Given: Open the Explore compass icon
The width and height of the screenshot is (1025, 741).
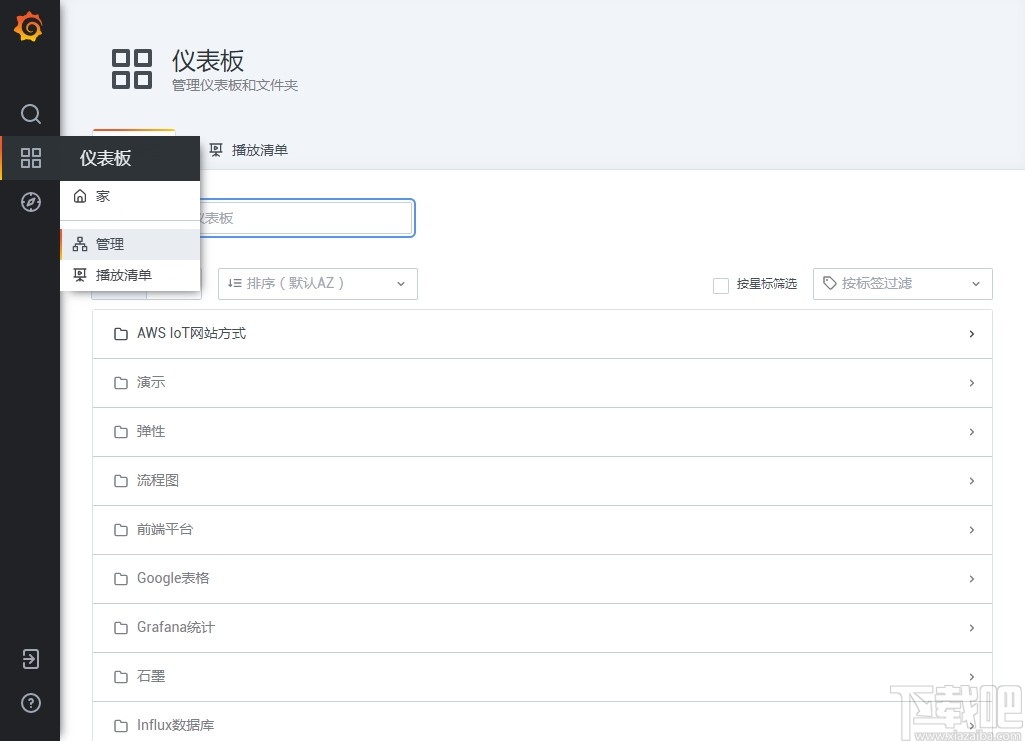Looking at the screenshot, I should [x=30, y=201].
